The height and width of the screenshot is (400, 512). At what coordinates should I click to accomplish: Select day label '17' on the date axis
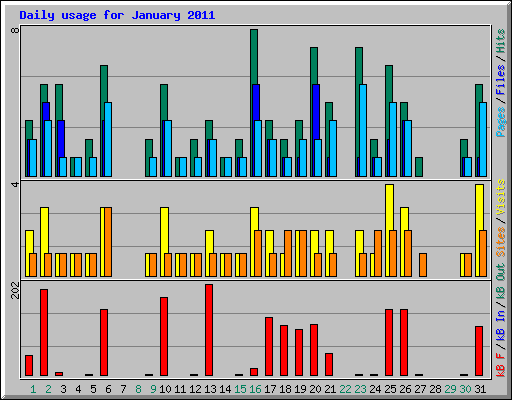[x=270, y=389]
